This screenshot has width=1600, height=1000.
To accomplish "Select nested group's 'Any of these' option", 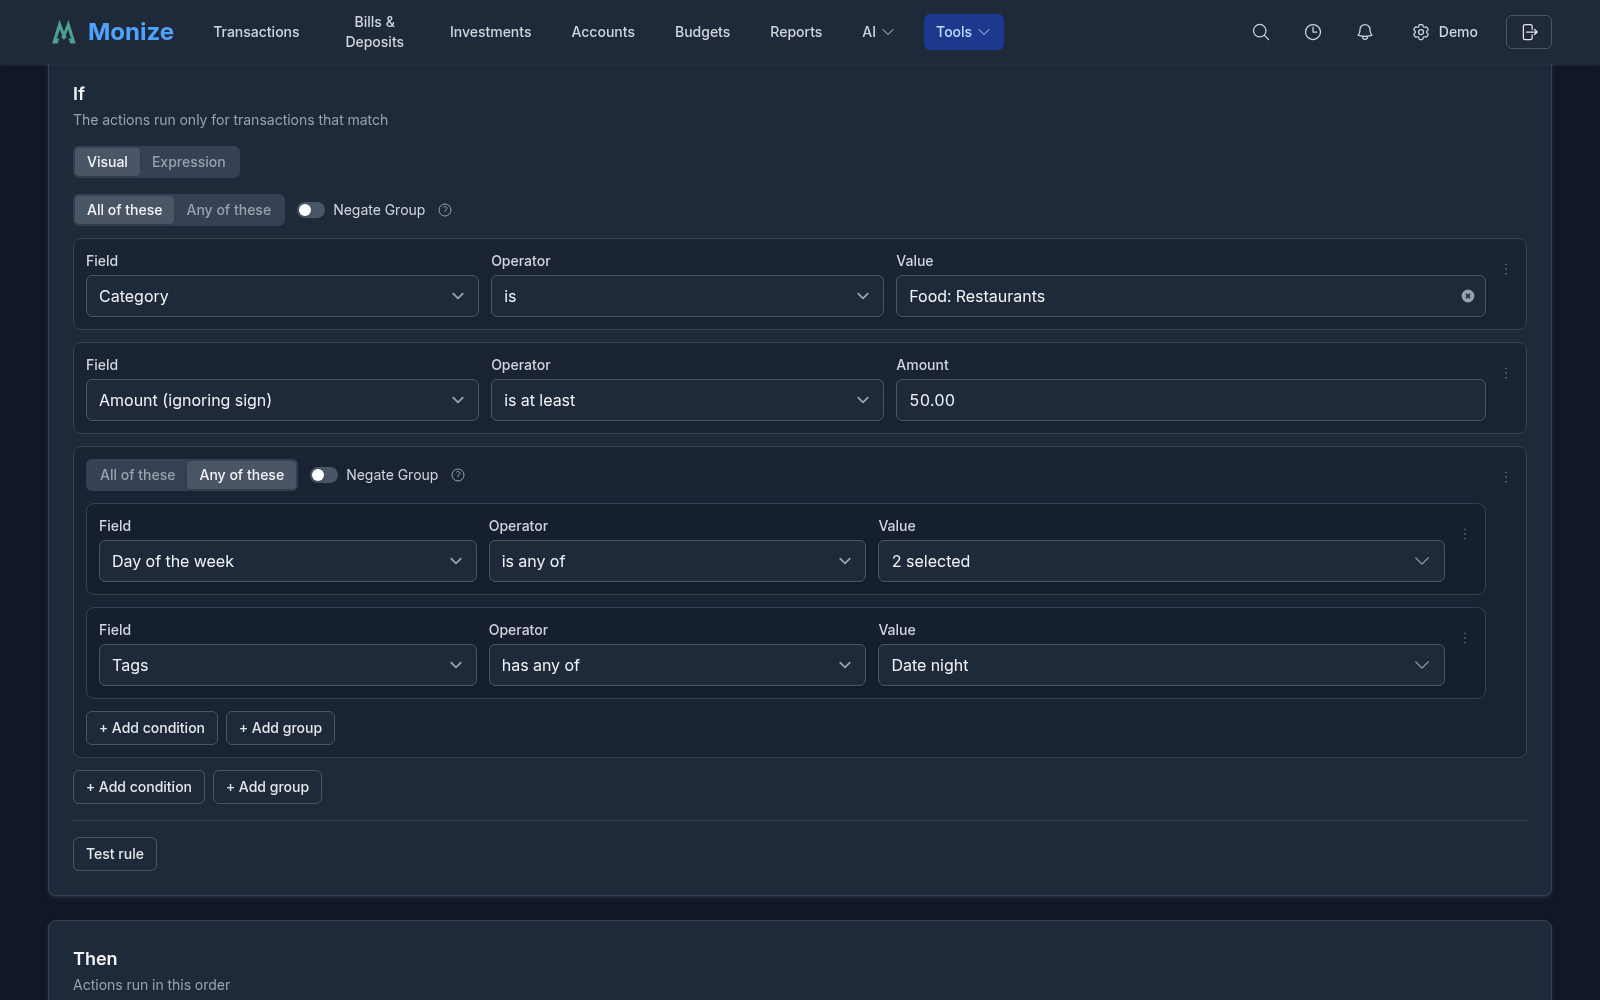I will (x=242, y=475).
